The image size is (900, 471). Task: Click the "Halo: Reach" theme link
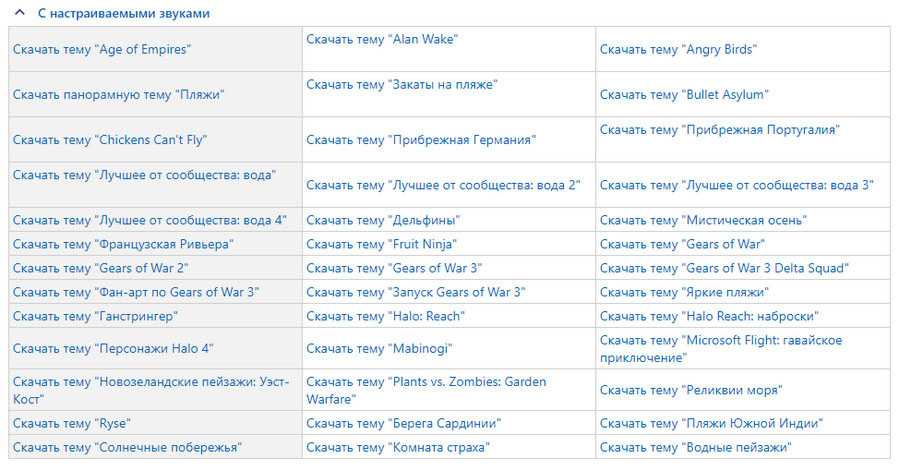pyautogui.click(x=385, y=316)
